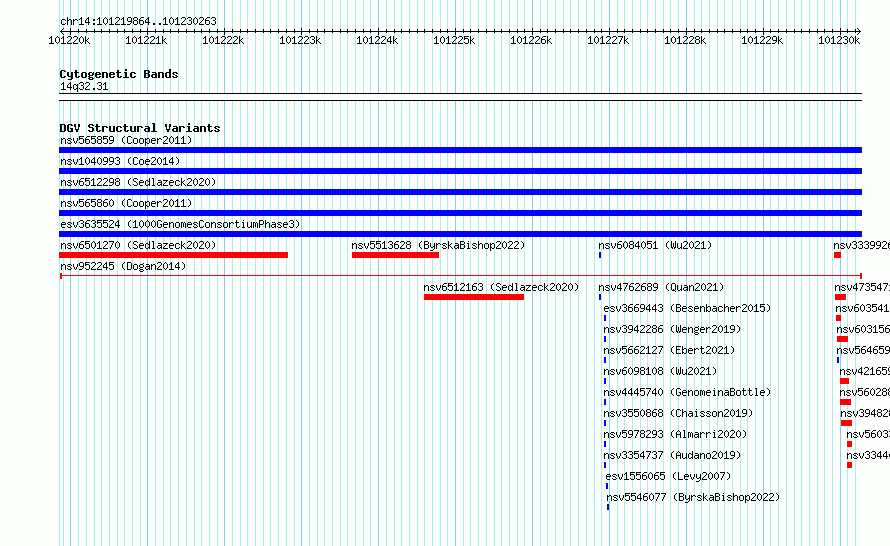The width and height of the screenshot is (890, 546).
Task: Open the nsv1040993 (Coe2014) label
Action: click(x=120, y=161)
